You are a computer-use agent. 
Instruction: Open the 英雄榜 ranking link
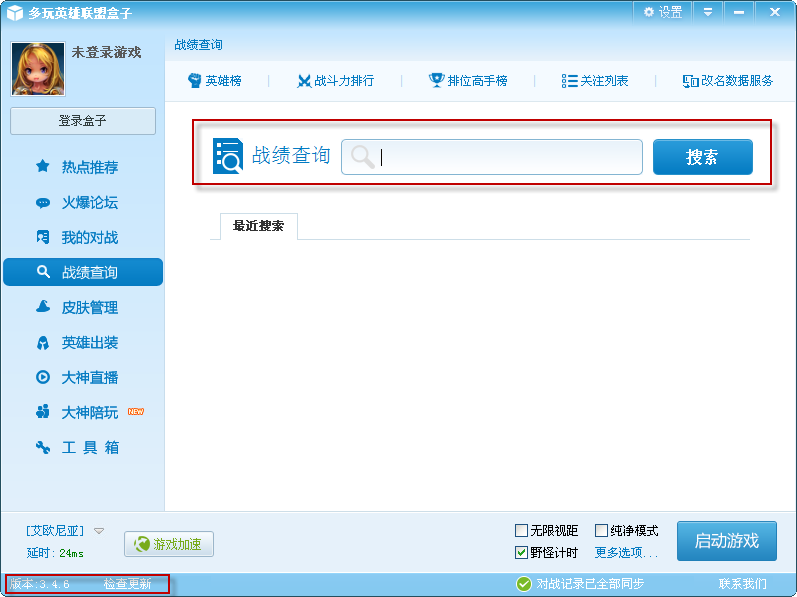215,81
